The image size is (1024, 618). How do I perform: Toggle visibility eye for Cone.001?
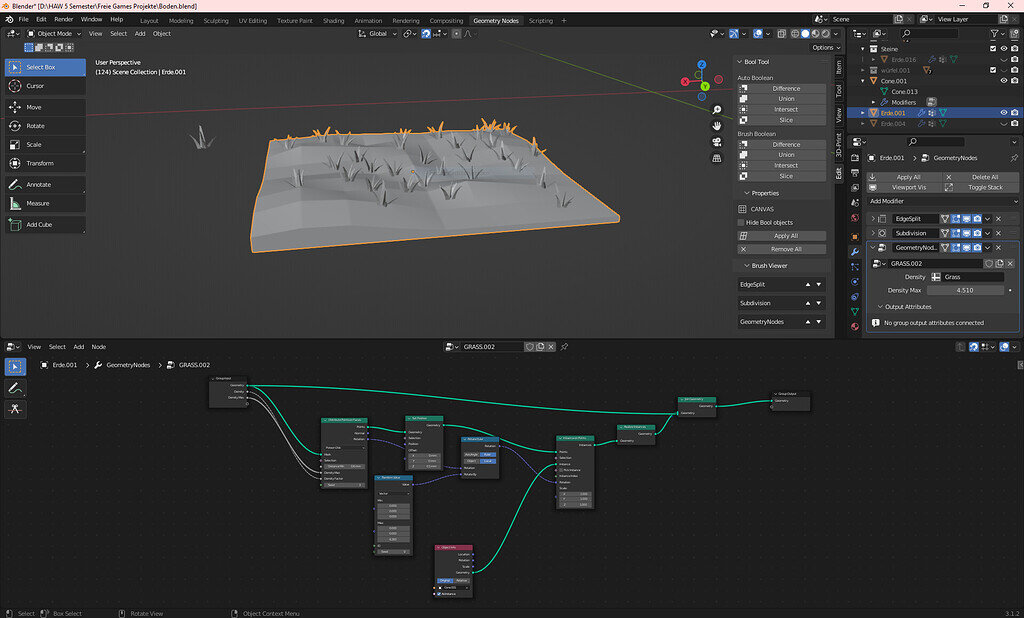tap(1003, 81)
